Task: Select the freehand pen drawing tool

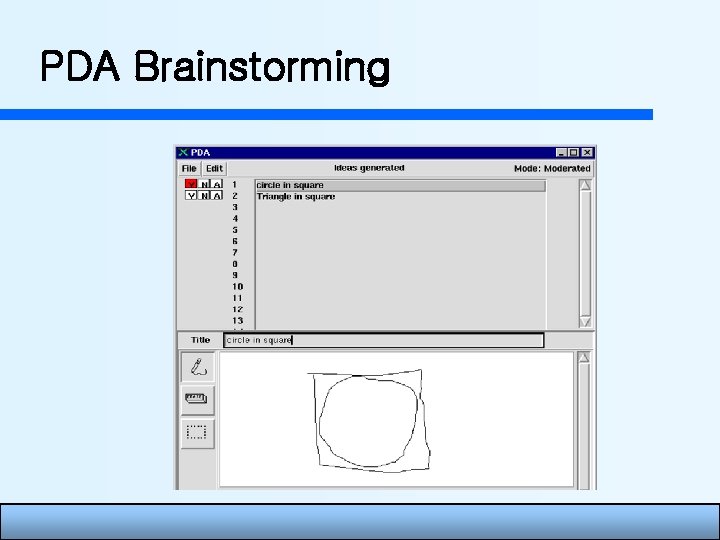Action: click(197, 367)
